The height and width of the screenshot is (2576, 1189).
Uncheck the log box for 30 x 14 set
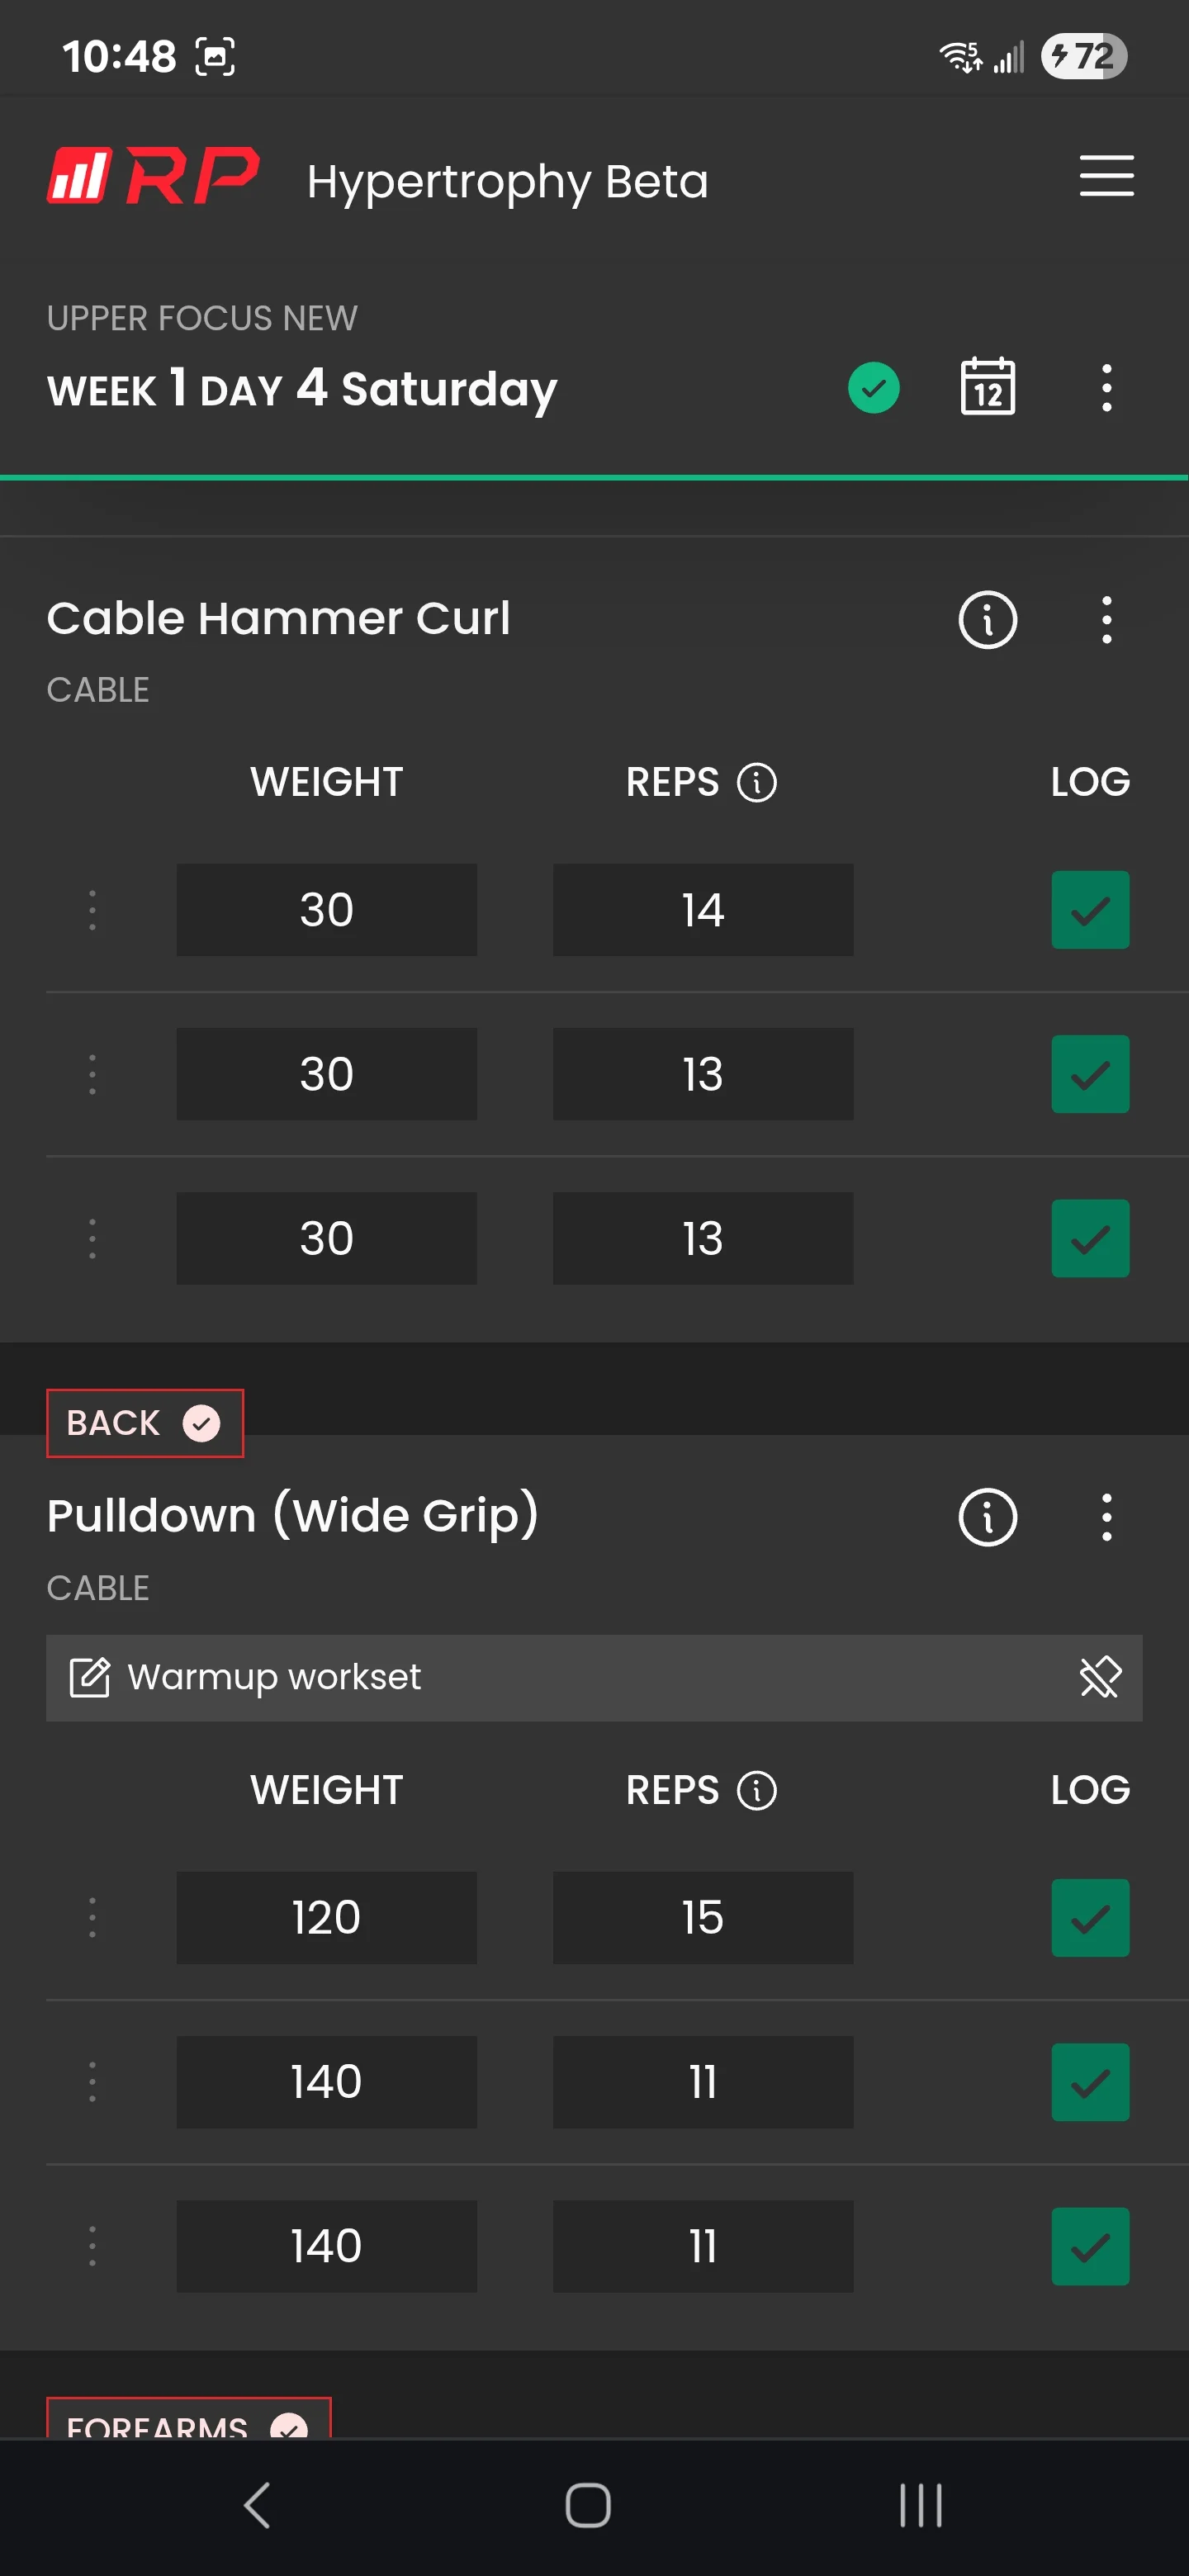tap(1089, 910)
